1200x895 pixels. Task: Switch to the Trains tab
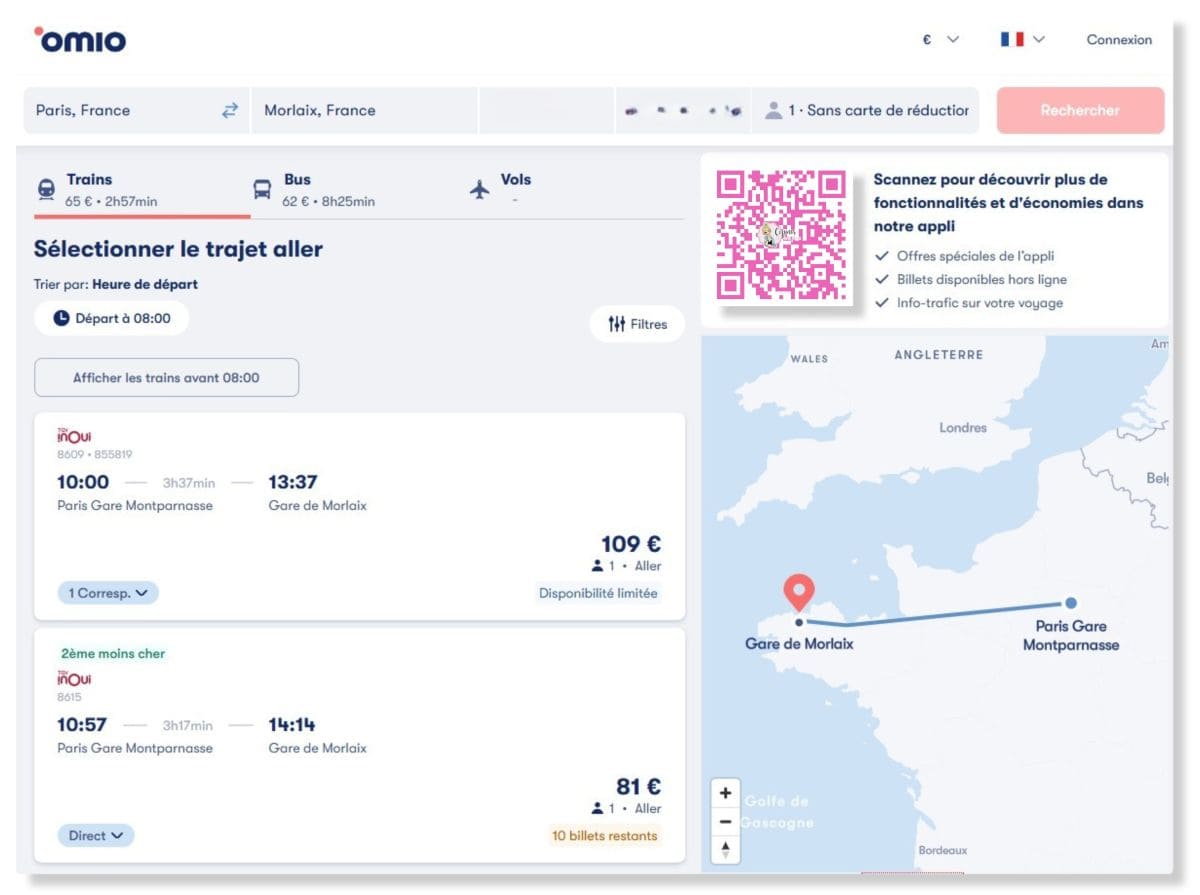tap(142, 189)
